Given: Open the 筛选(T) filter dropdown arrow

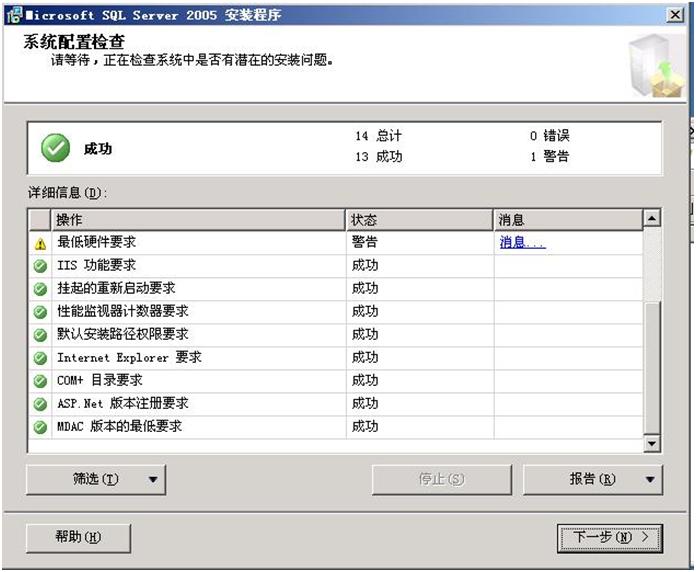Looking at the screenshot, I should (x=153, y=480).
